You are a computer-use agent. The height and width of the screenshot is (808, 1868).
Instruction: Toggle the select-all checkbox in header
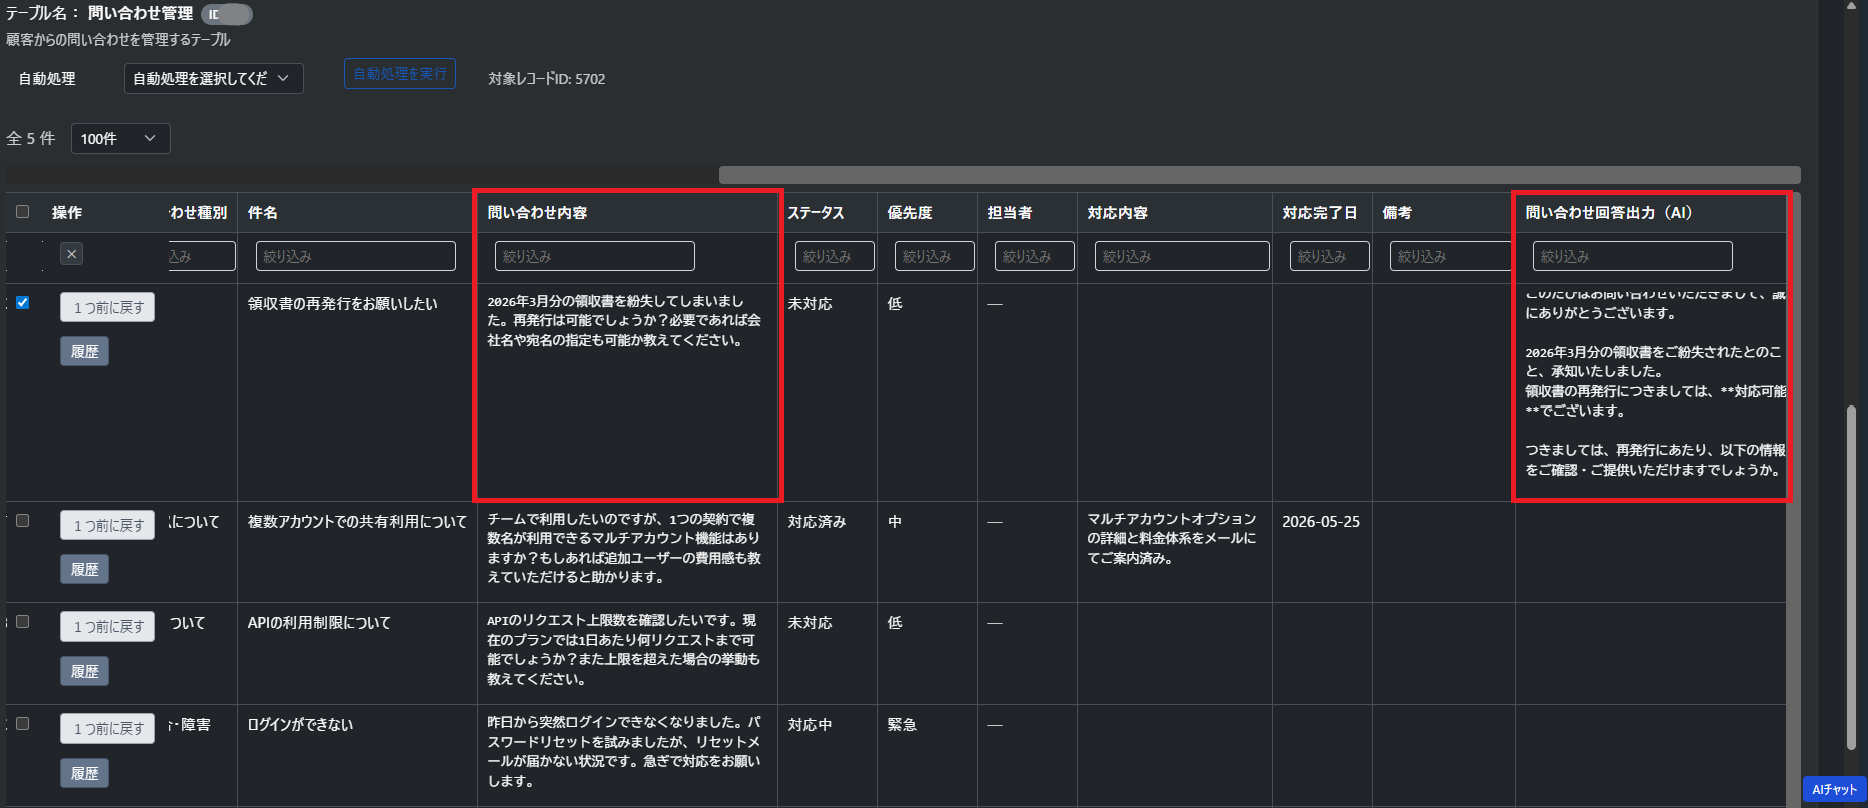[x=23, y=212]
